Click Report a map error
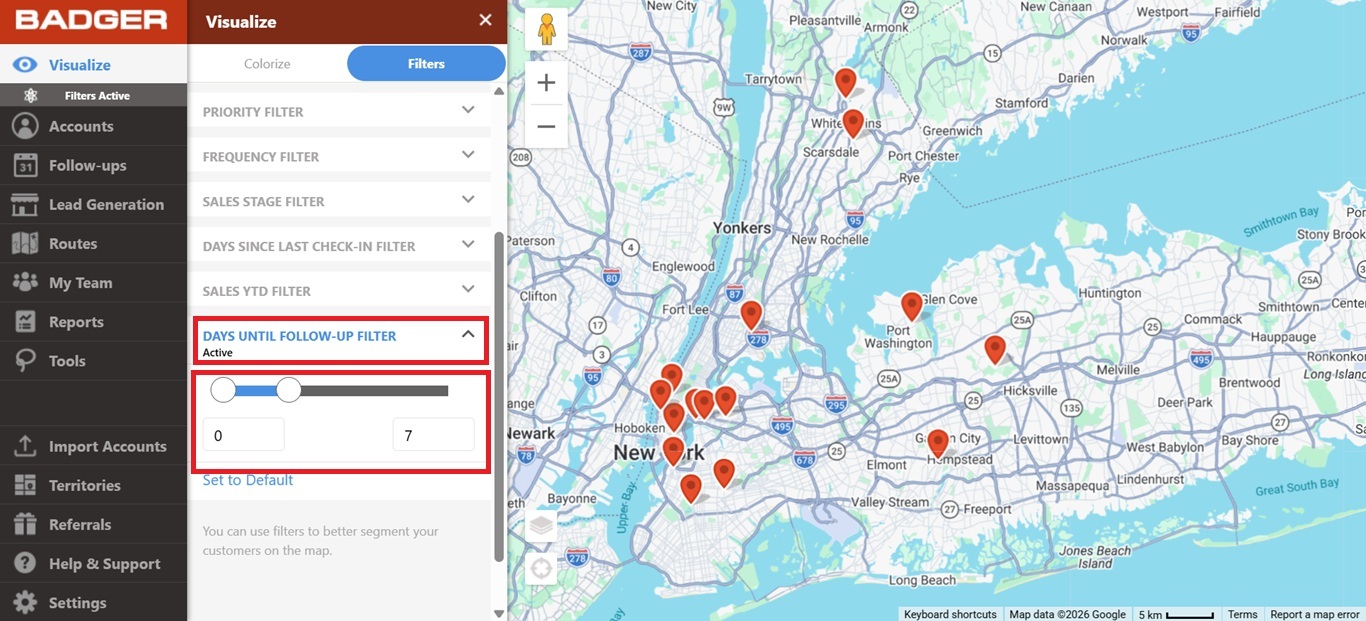The image size is (1366, 621). [x=1315, y=614]
